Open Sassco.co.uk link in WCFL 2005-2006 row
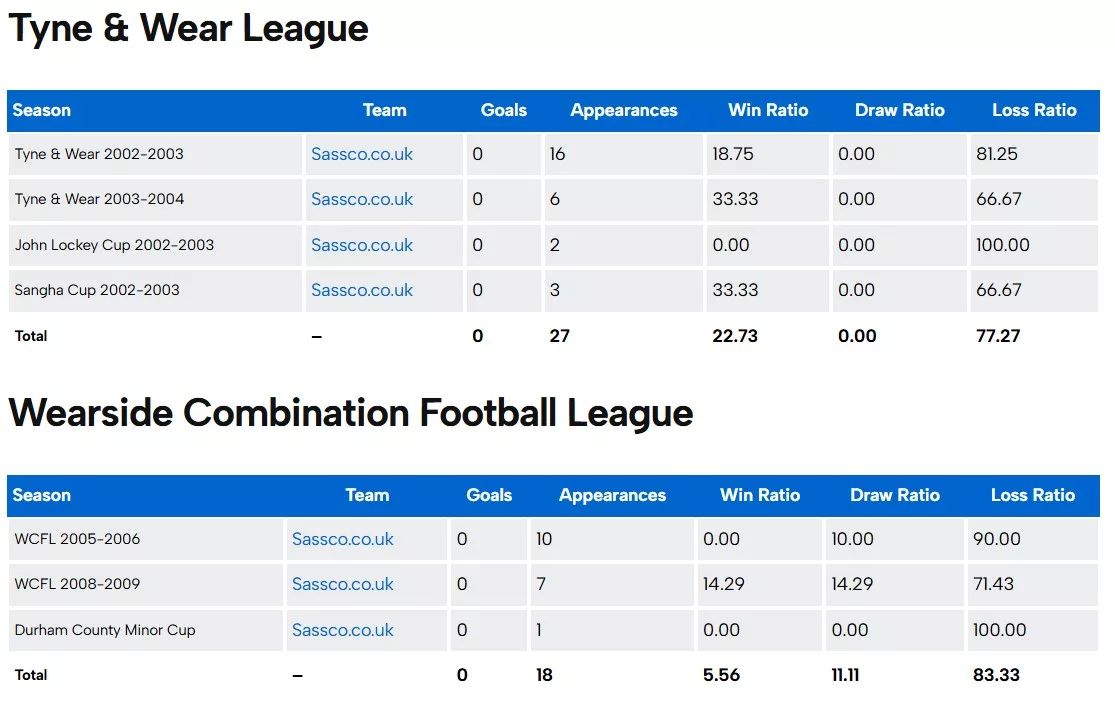Screen dimensions: 1115x708 tap(343, 539)
